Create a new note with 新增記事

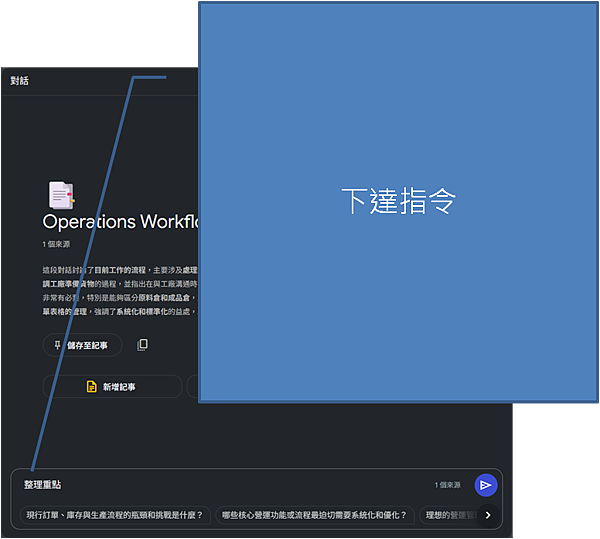112,387
